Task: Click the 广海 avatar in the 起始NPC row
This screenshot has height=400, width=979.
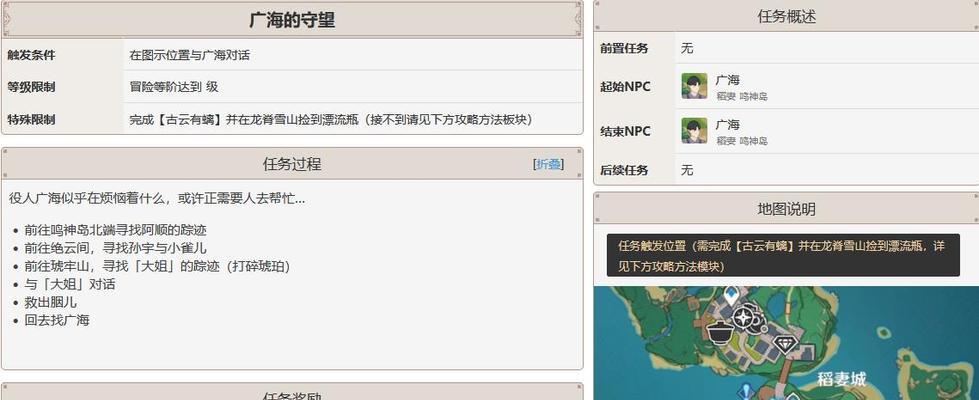Action: pyautogui.click(x=694, y=86)
